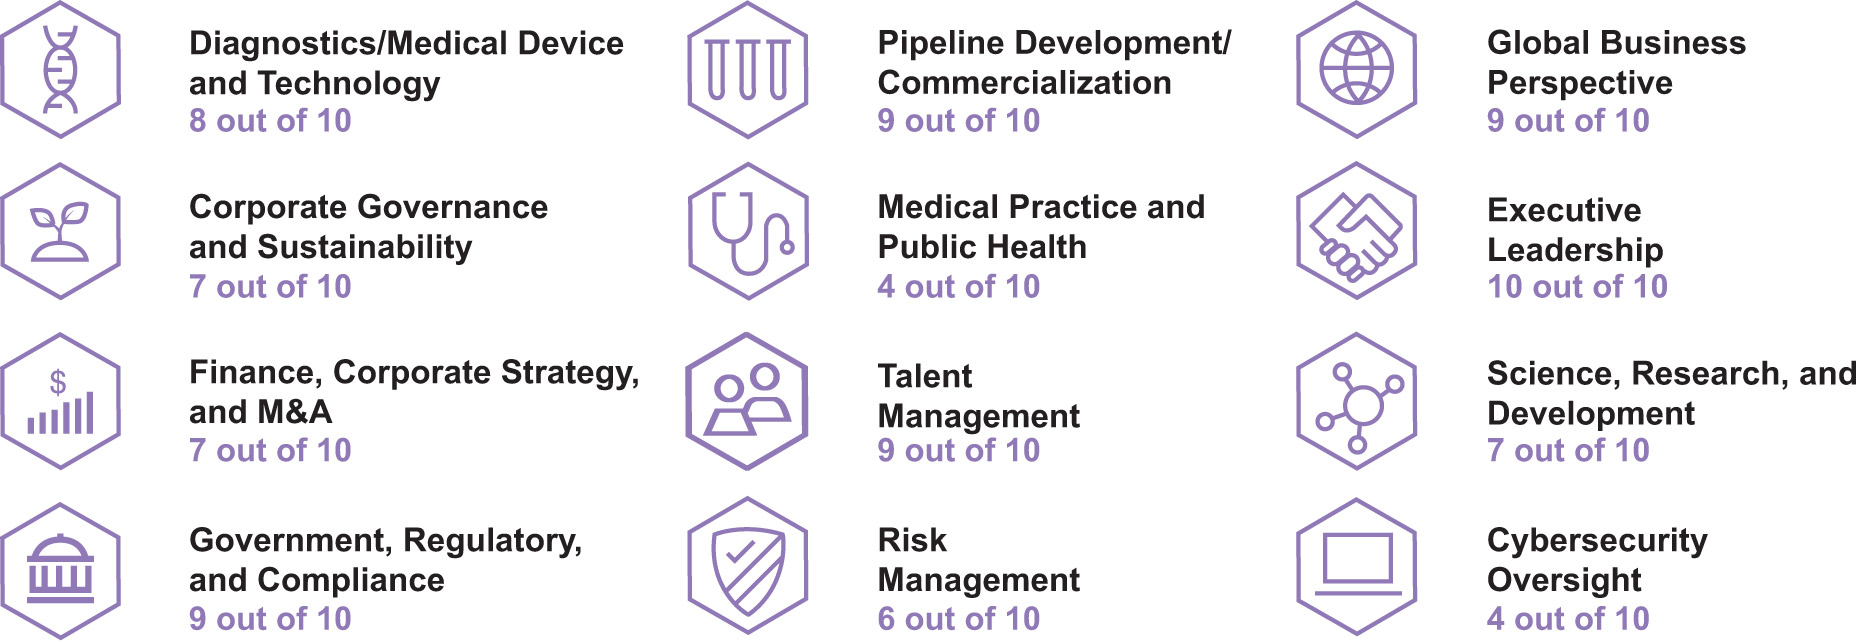Viewport: 1858px width, 642px height.
Task: Click the Corporate Governance and Sustainability heading
Action: tap(368, 227)
